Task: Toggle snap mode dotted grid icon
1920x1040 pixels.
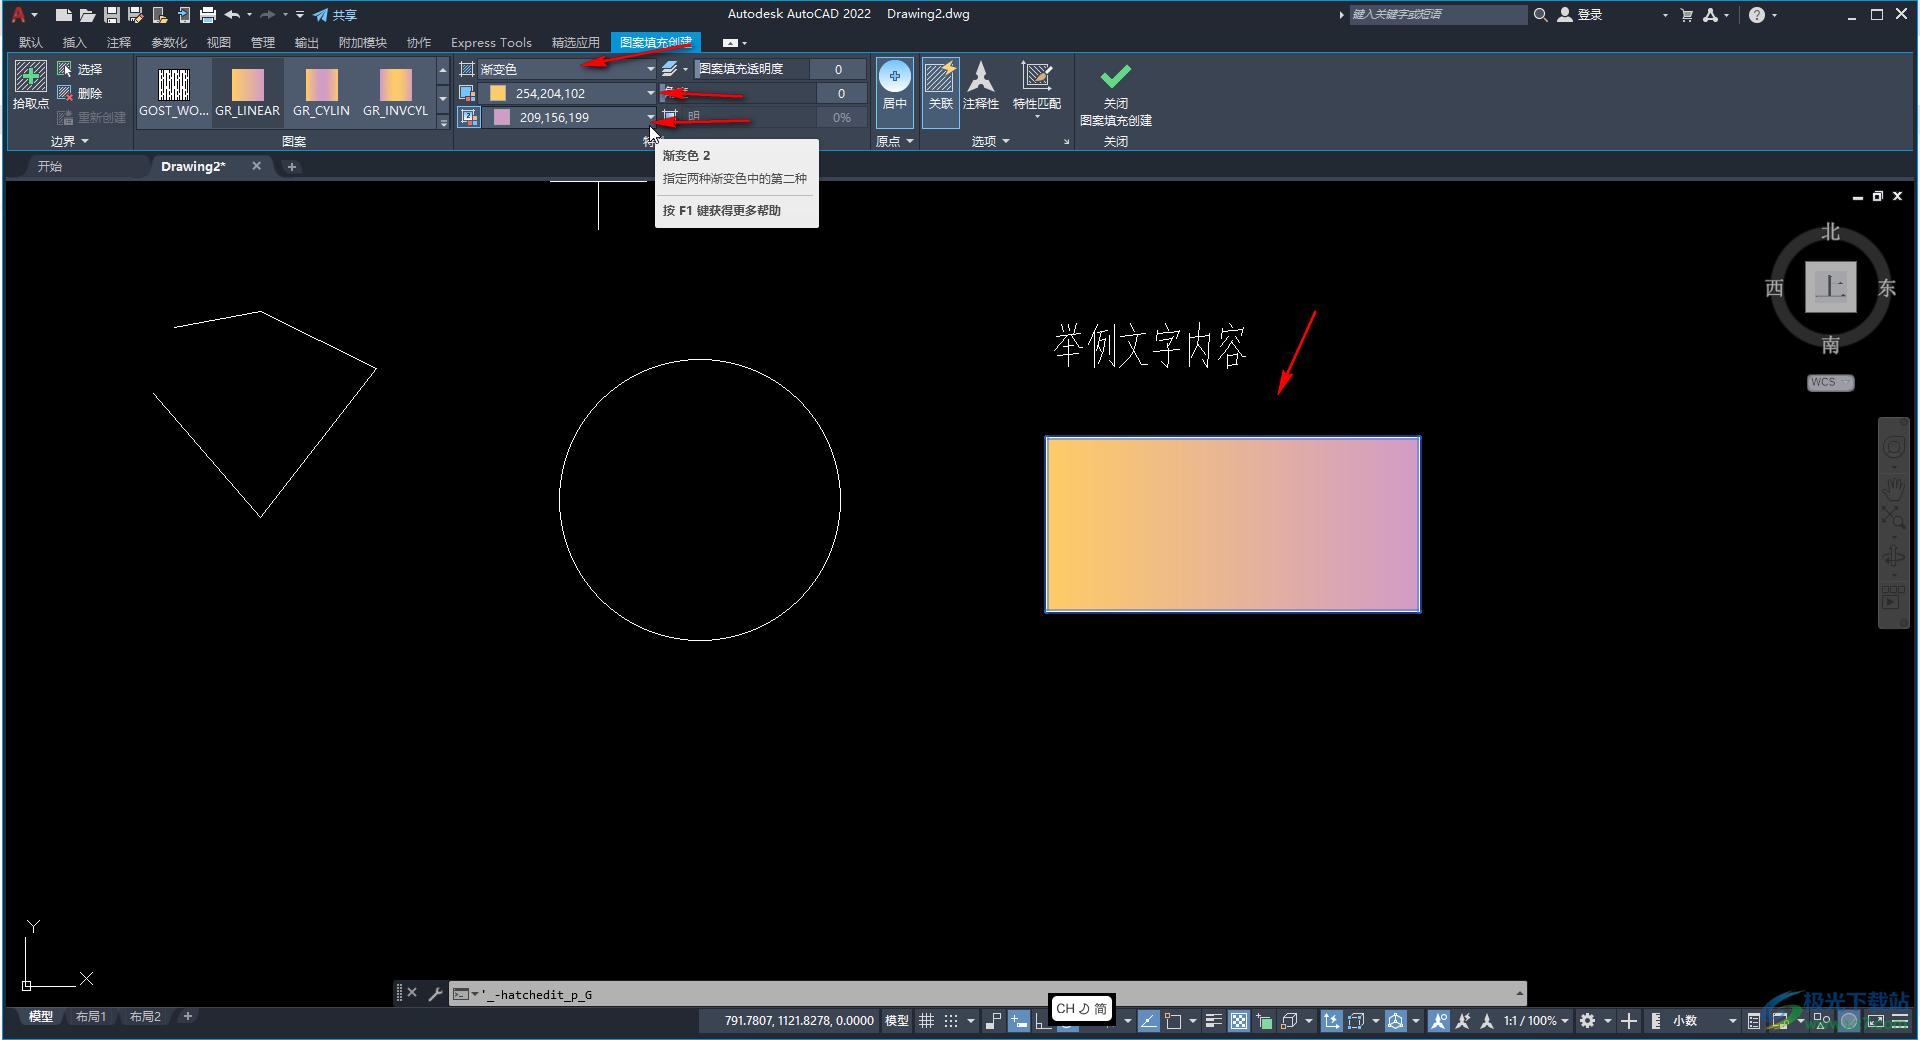Action: 951,1021
